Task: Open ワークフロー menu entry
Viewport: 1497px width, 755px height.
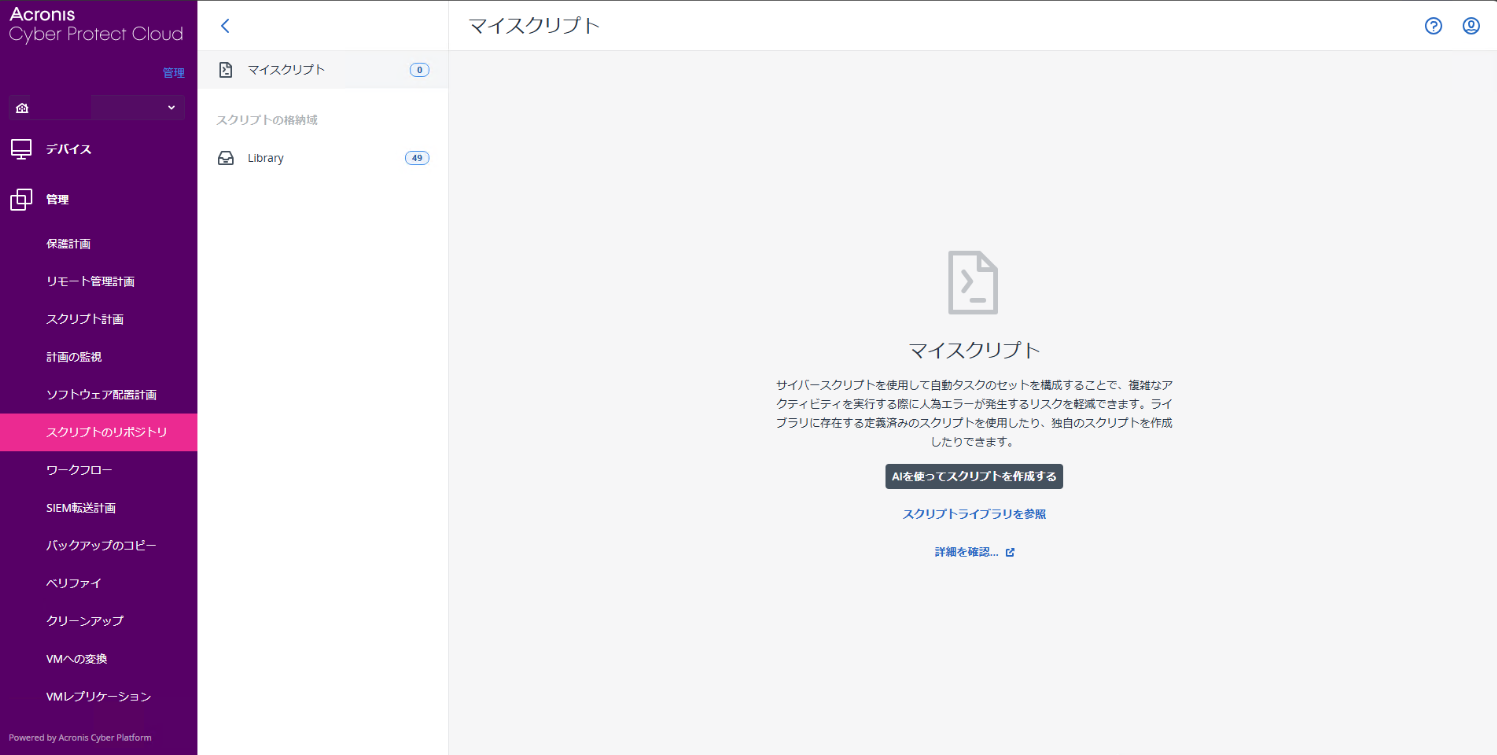Action: [x=79, y=470]
